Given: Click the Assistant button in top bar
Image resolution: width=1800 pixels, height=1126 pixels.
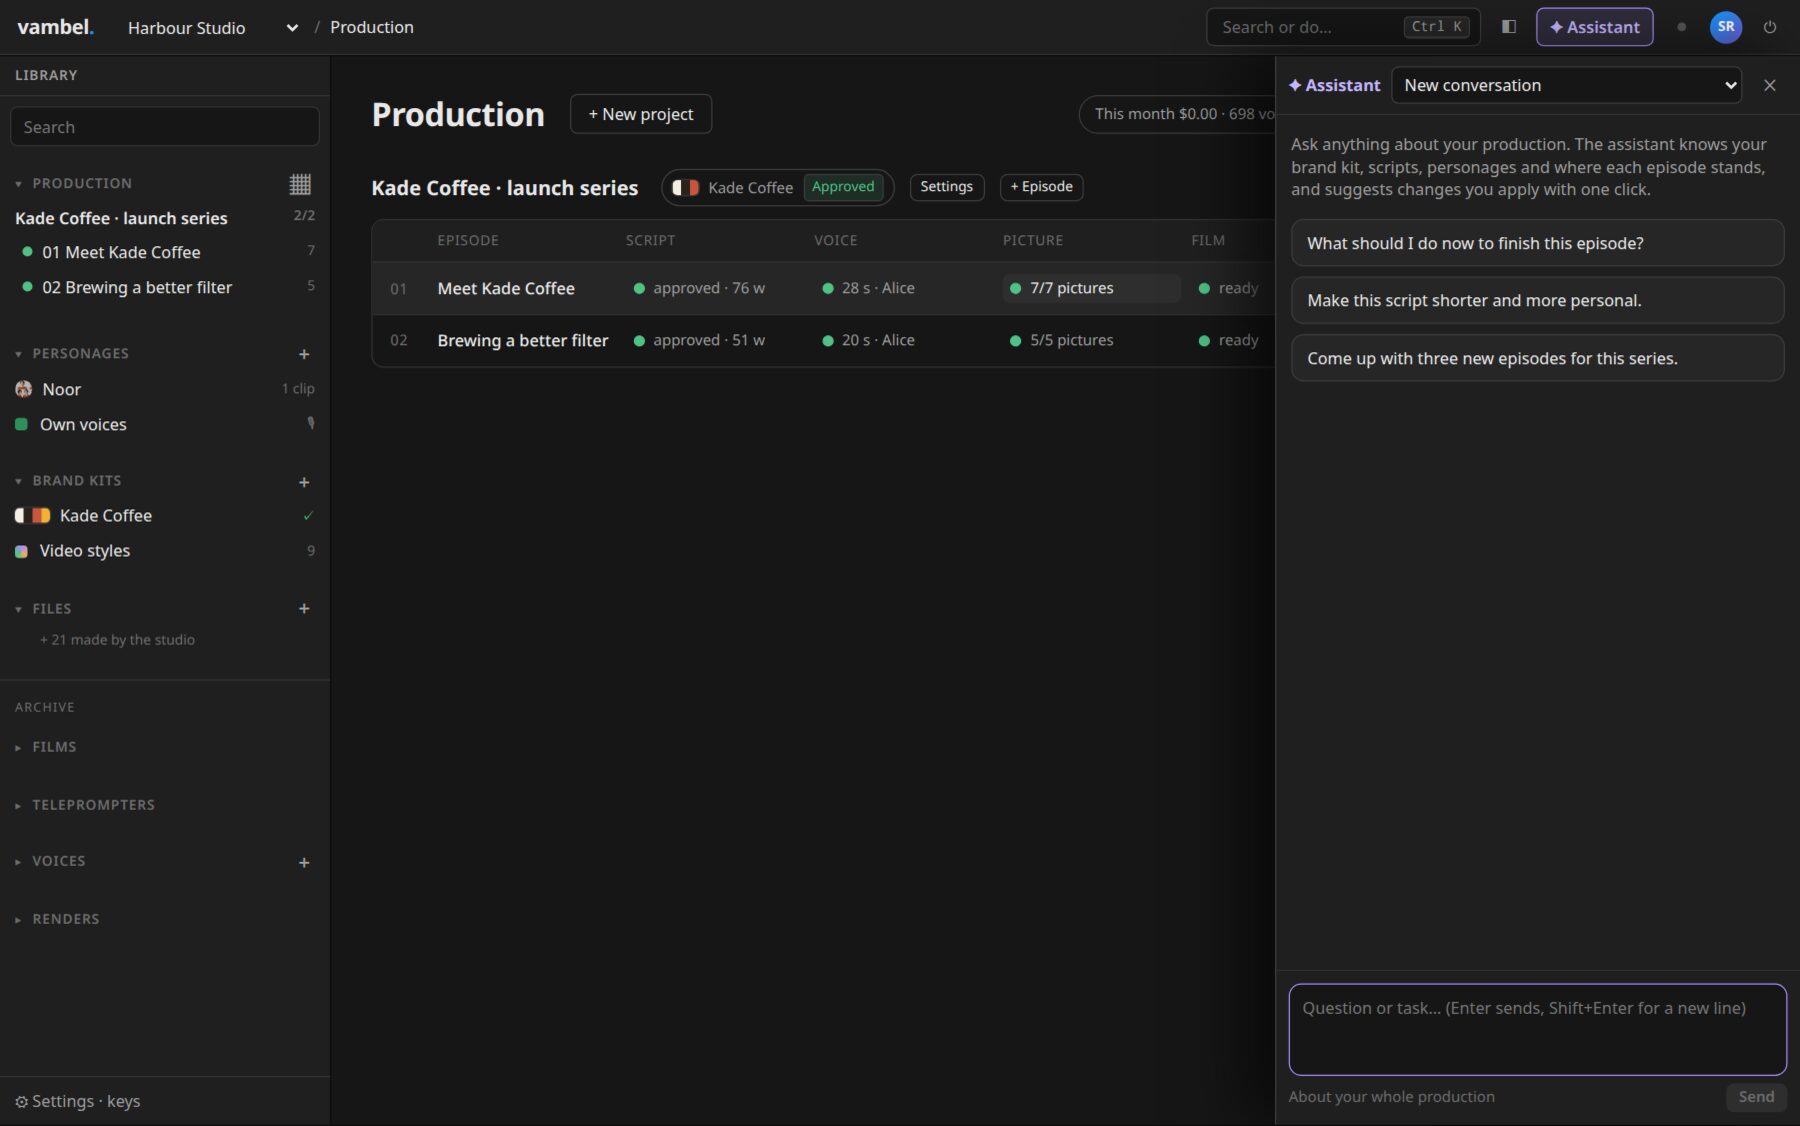Looking at the screenshot, I should click(1594, 27).
